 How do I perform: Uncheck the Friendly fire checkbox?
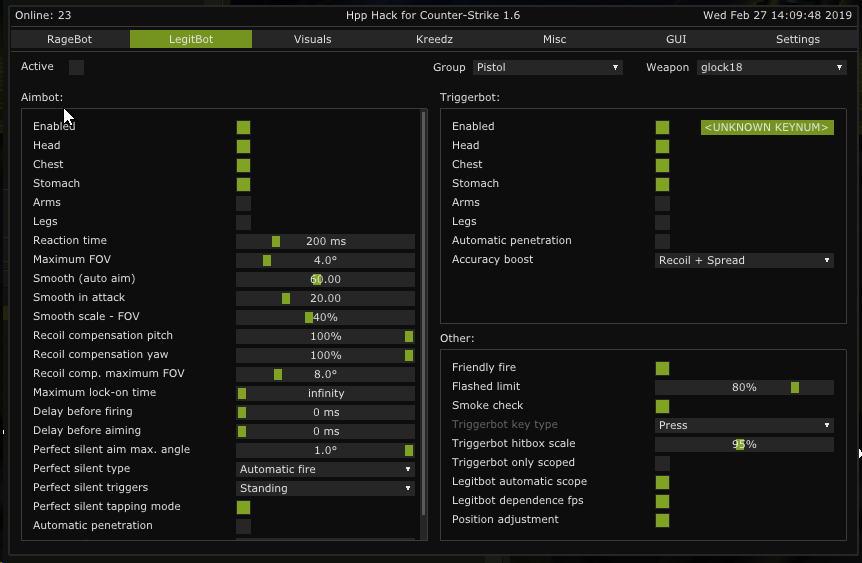[x=662, y=368]
